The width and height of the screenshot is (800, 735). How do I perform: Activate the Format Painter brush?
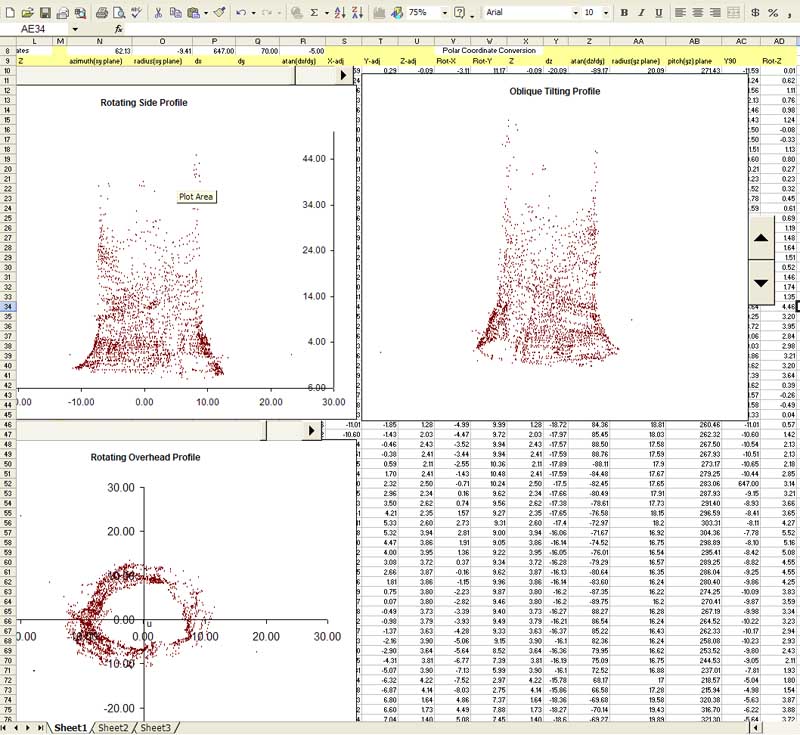[x=219, y=13]
